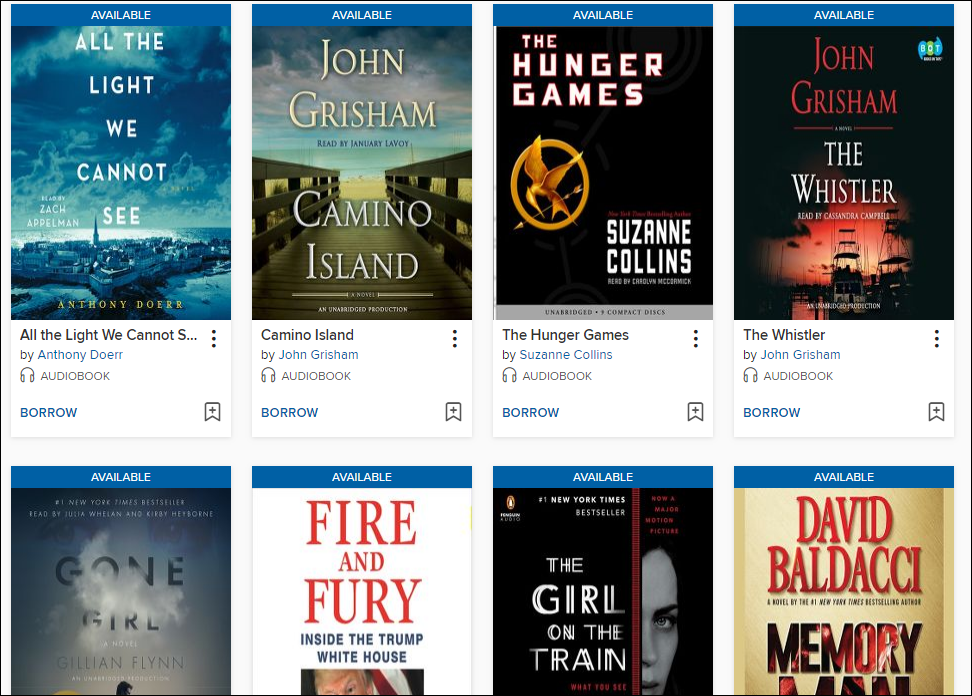Screen dimensions: 972x696
Task: Borrow the Camino Island audiobook
Action: (289, 413)
